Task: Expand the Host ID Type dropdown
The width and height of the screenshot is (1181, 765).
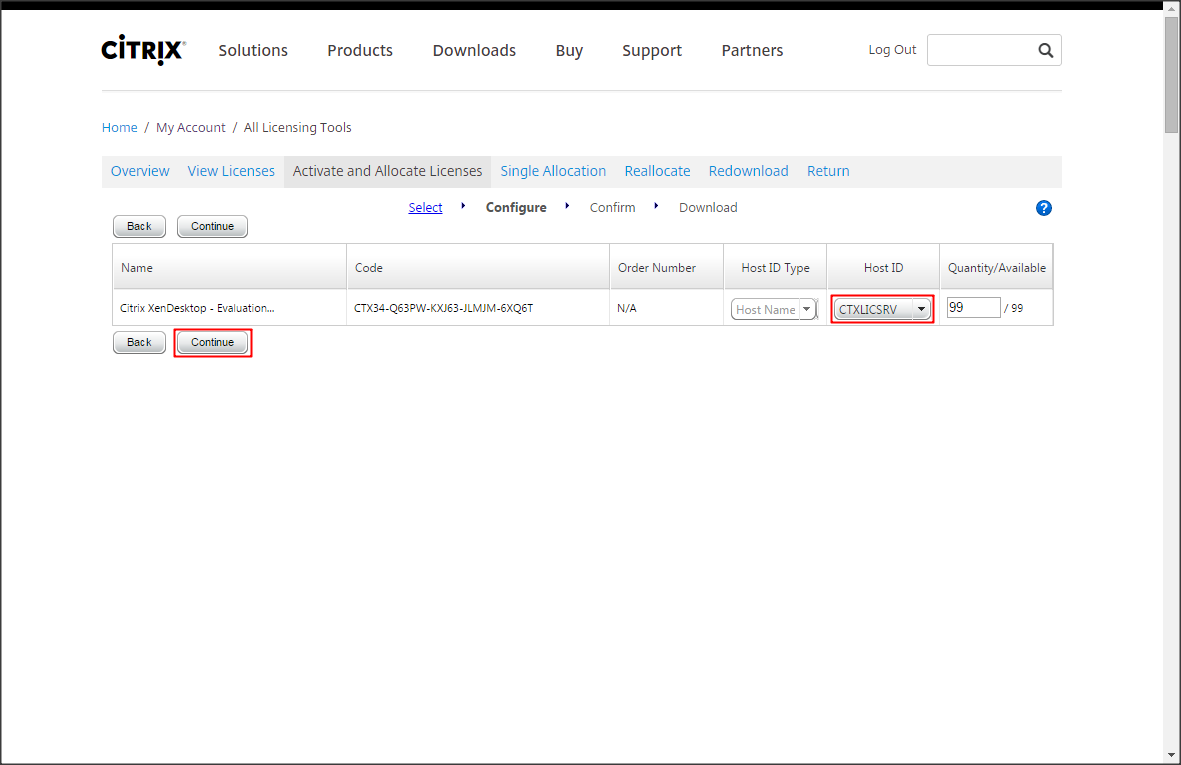Action: click(806, 310)
